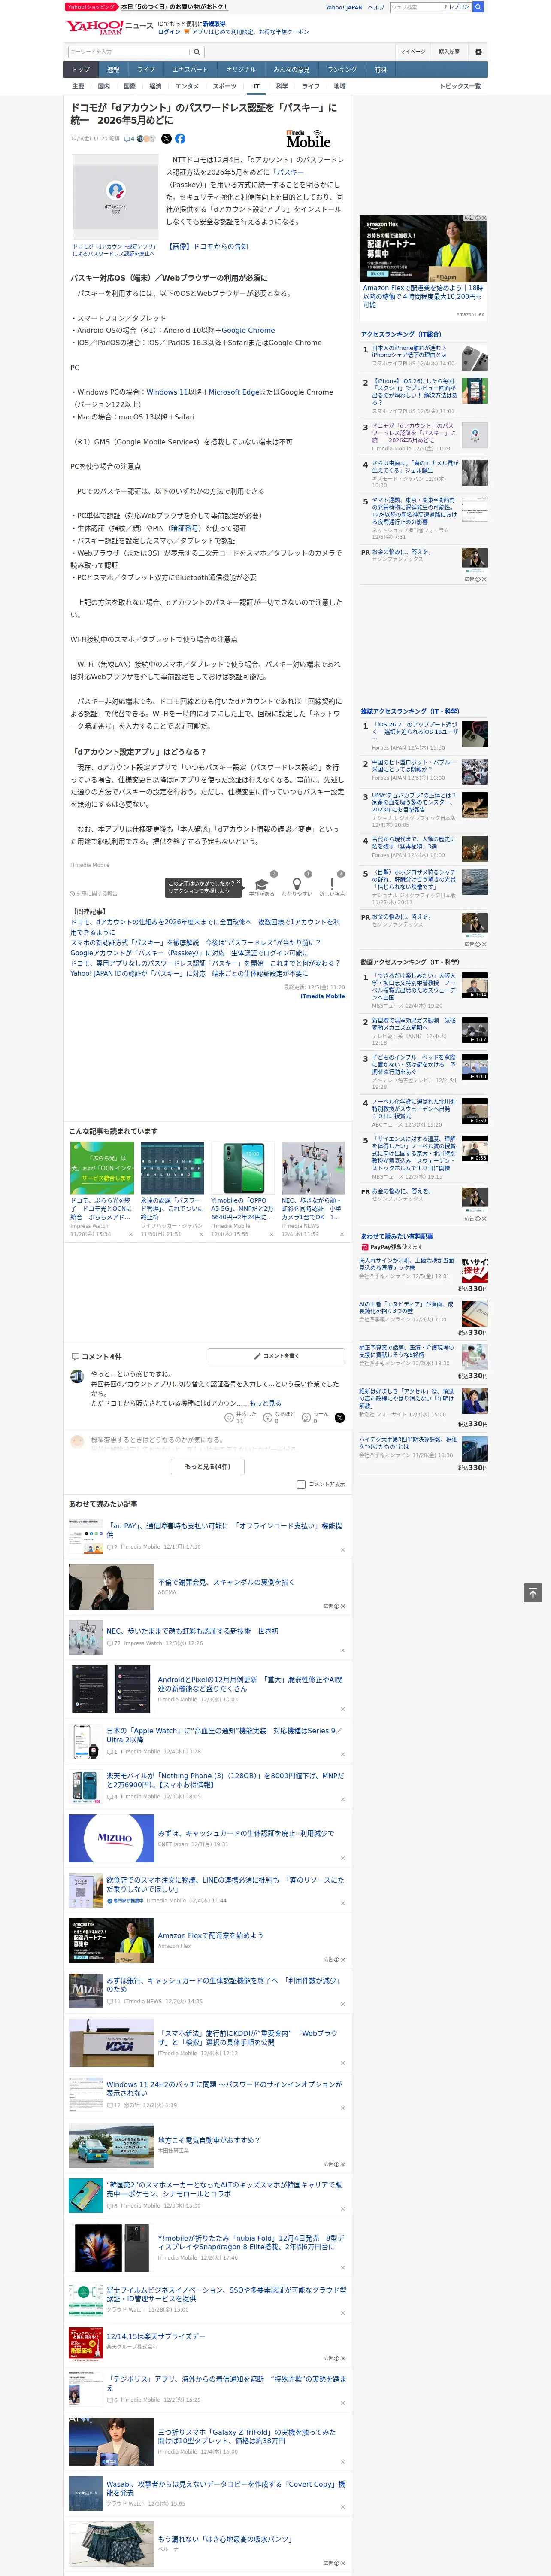
Task: Open Y!mobile OPPO A5 5G recommended thumbnail
Action: [x=243, y=1168]
